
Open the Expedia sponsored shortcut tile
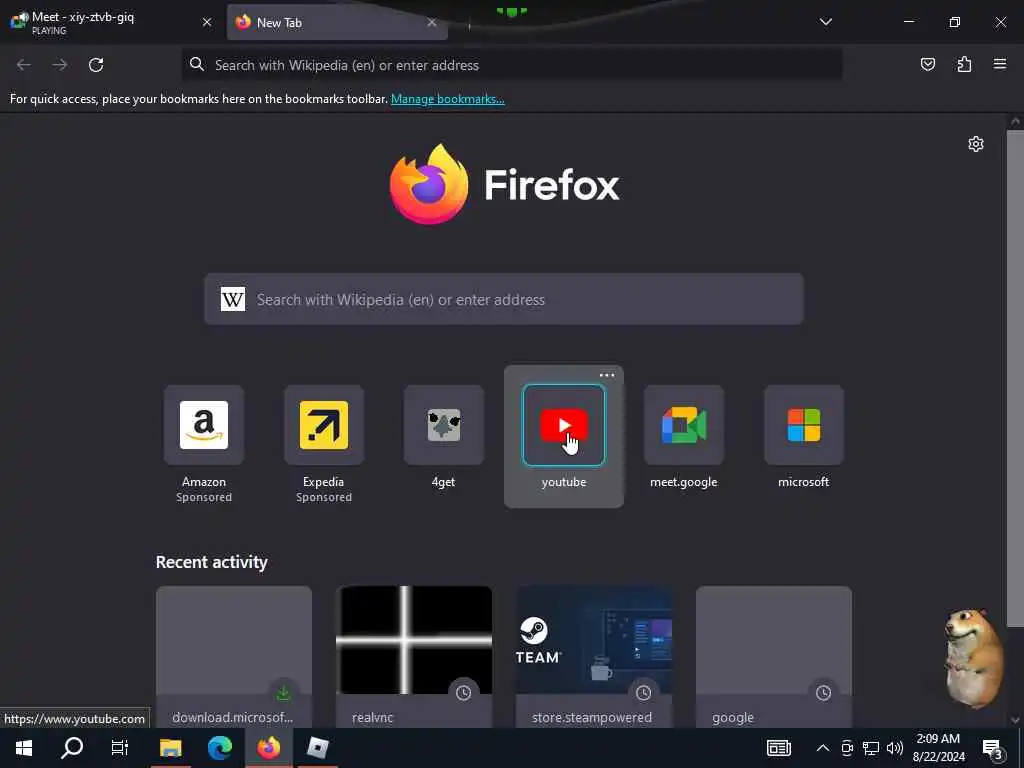[324, 425]
